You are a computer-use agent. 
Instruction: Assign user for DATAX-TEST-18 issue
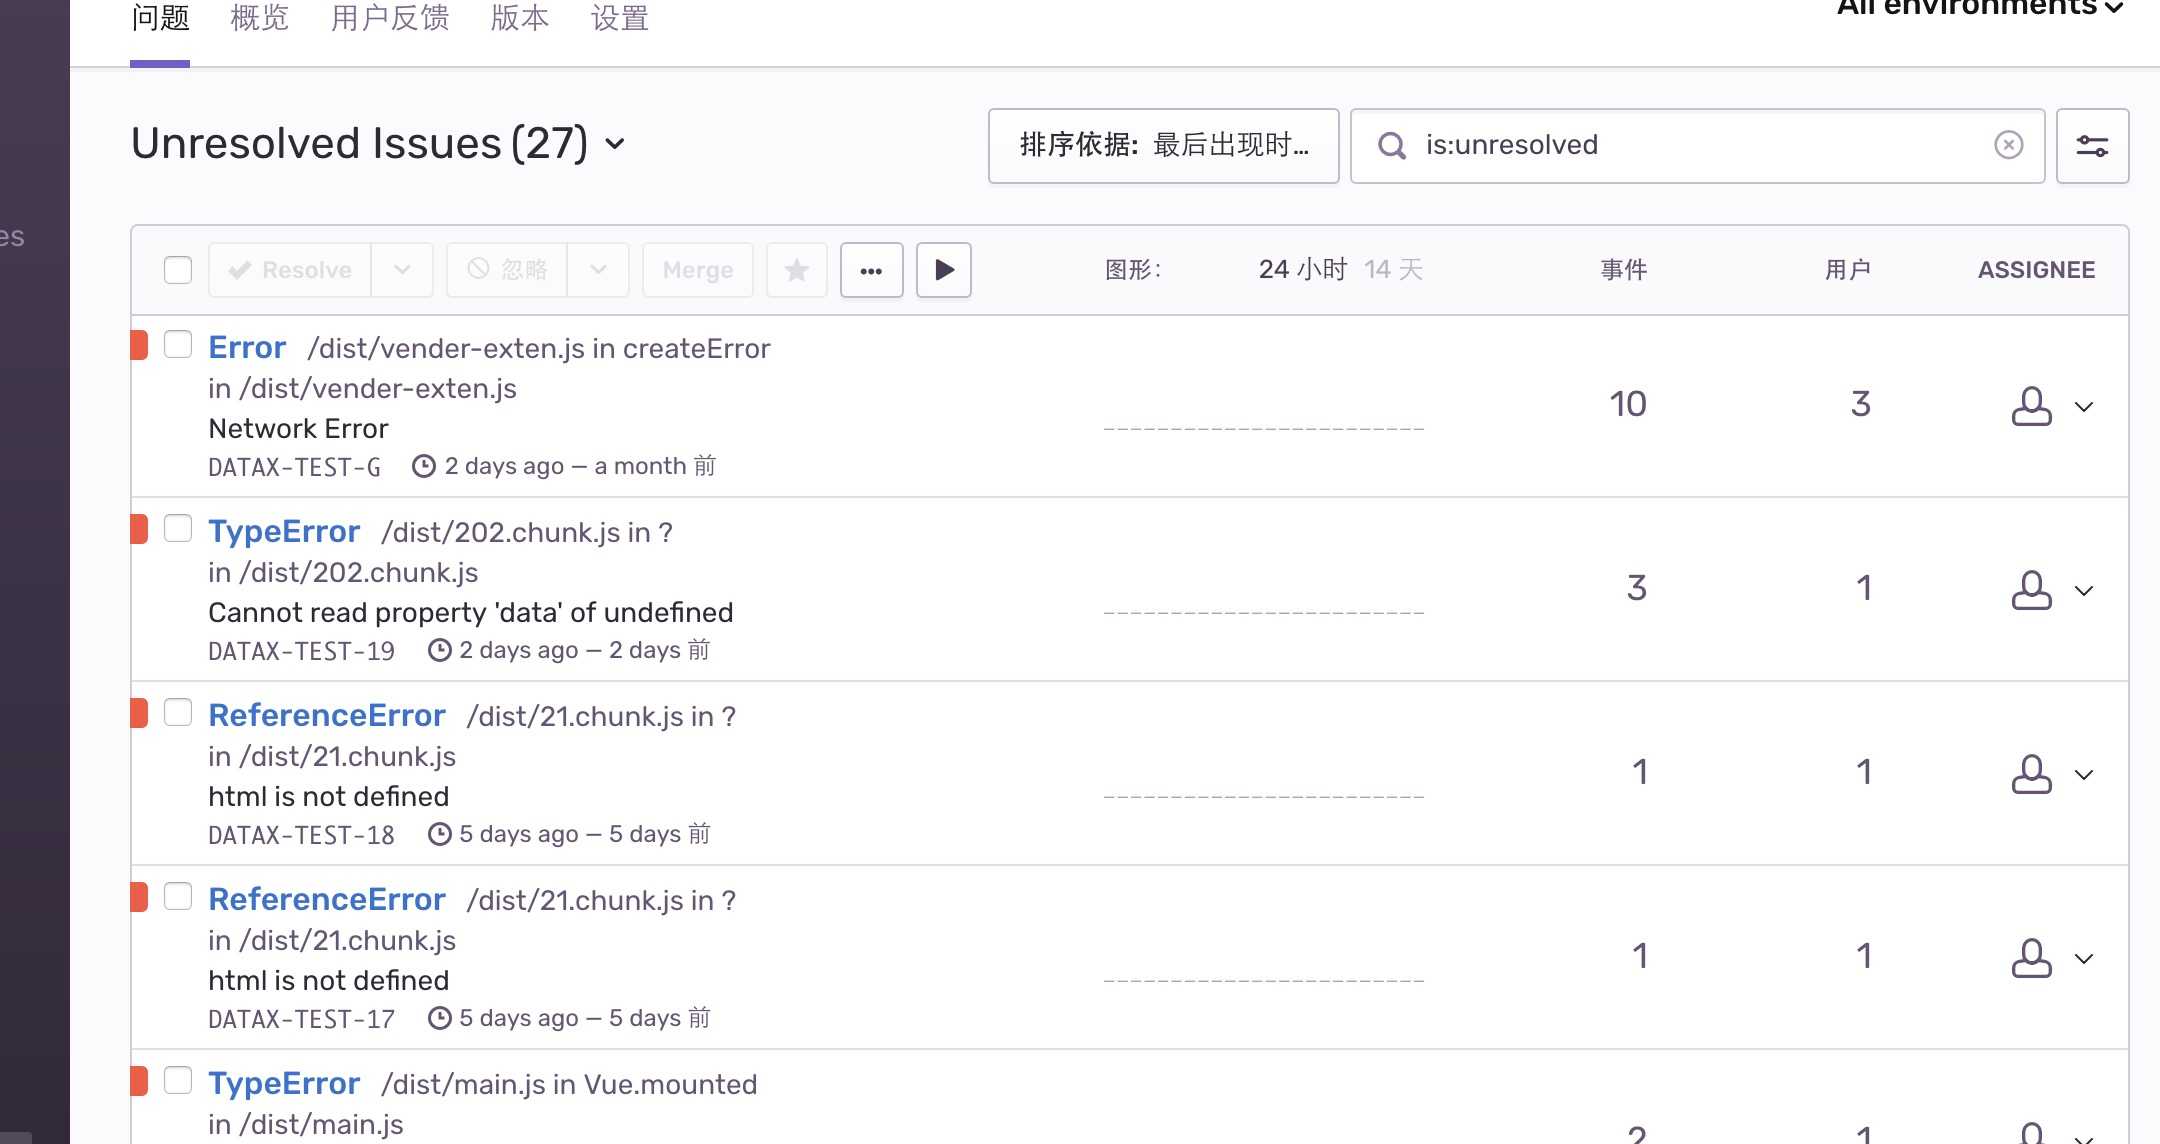(2031, 774)
